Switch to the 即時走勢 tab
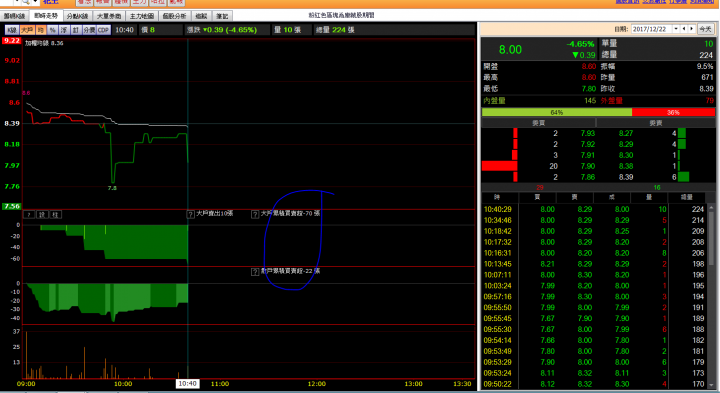This screenshot has width=720, height=393. [46, 16]
